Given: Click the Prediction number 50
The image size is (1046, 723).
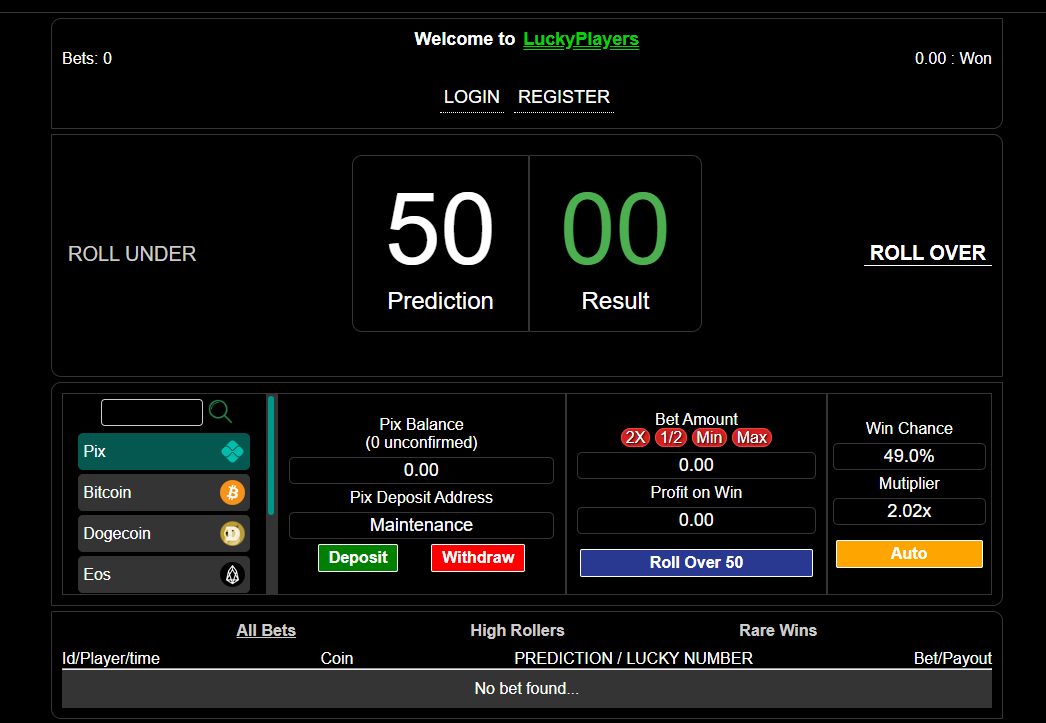Looking at the screenshot, I should 440,229.
